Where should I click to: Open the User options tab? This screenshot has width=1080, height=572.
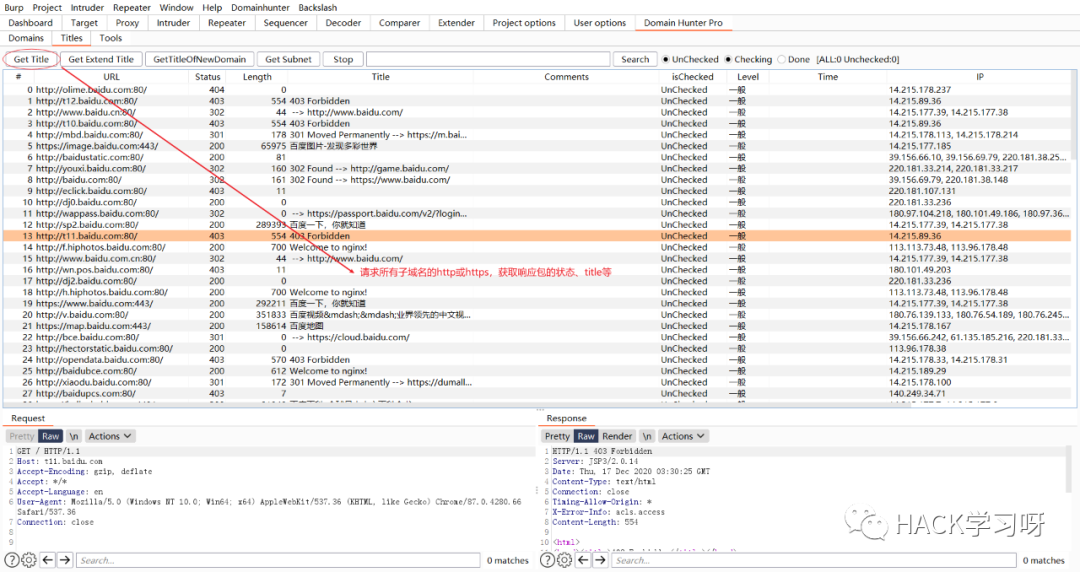(x=600, y=23)
